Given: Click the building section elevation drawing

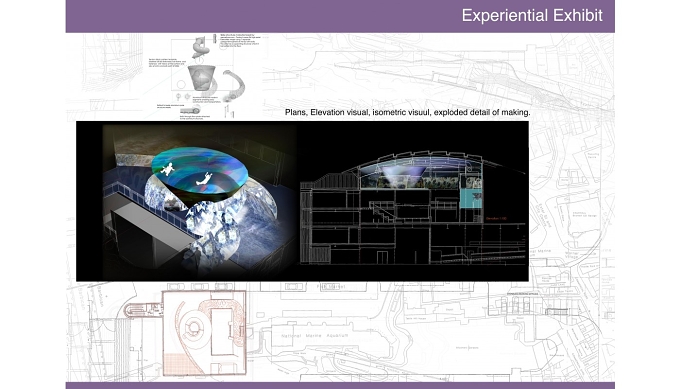Looking at the screenshot, I should (413, 207).
